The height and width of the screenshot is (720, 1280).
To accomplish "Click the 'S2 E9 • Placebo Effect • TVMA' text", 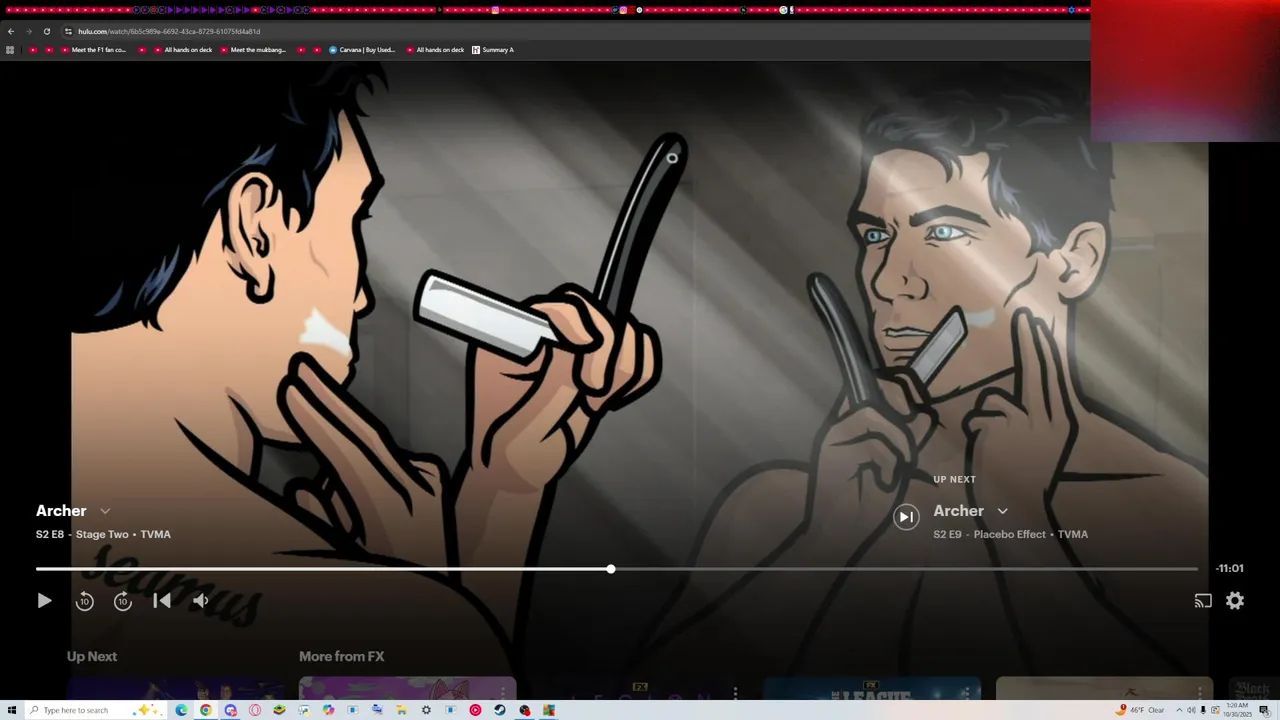I will pos(1010,535).
